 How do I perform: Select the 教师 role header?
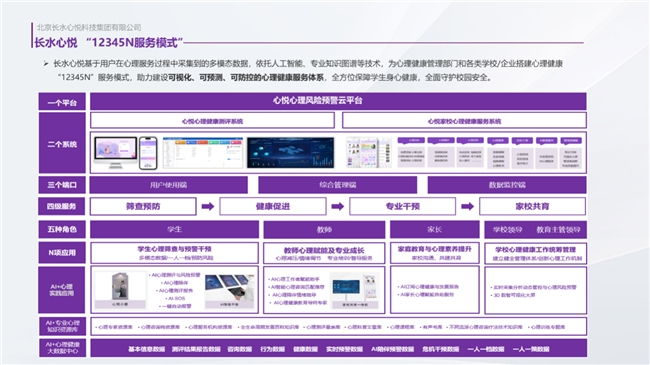pyautogui.click(x=324, y=229)
